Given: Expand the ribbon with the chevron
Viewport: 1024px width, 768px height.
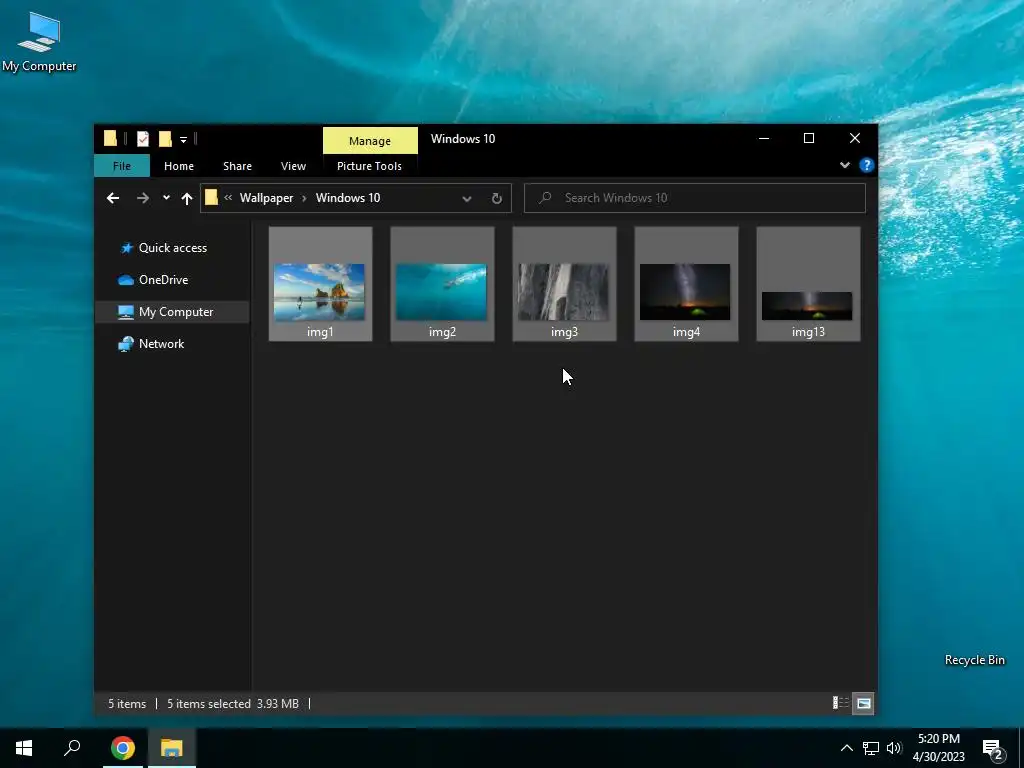Looking at the screenshot, I should (x=844, y=165).
